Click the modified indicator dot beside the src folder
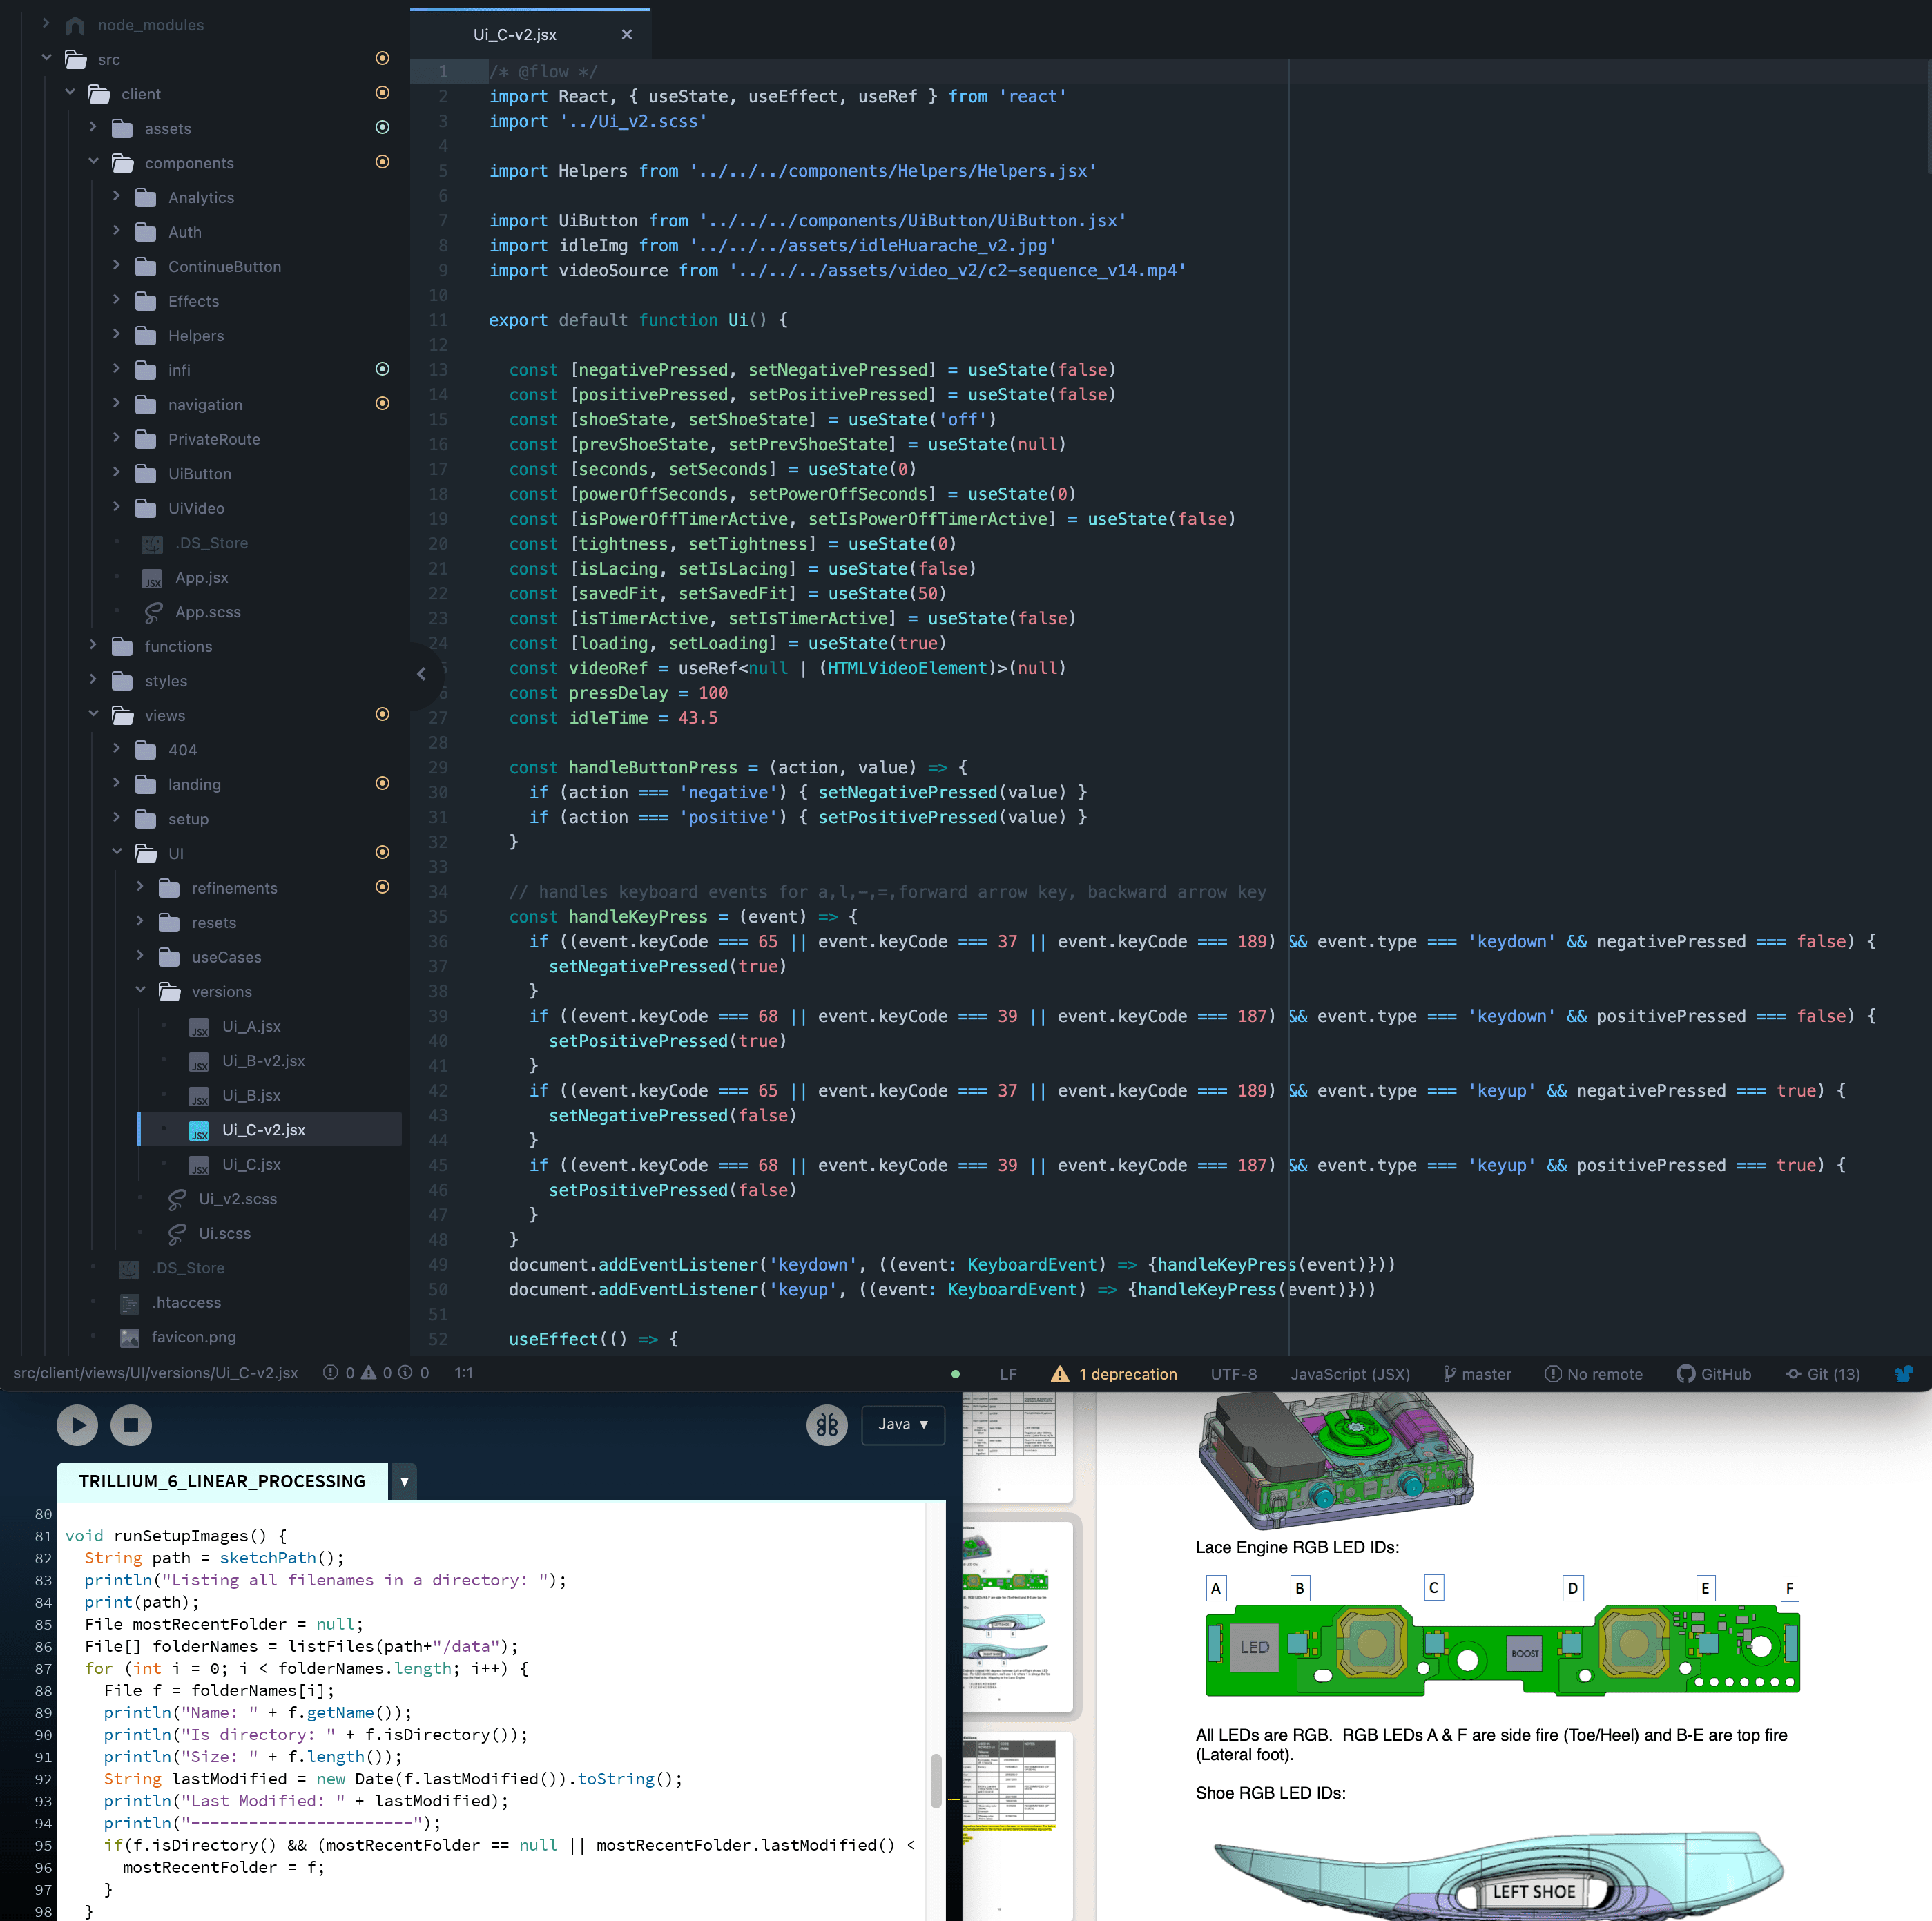 (383, 58)
